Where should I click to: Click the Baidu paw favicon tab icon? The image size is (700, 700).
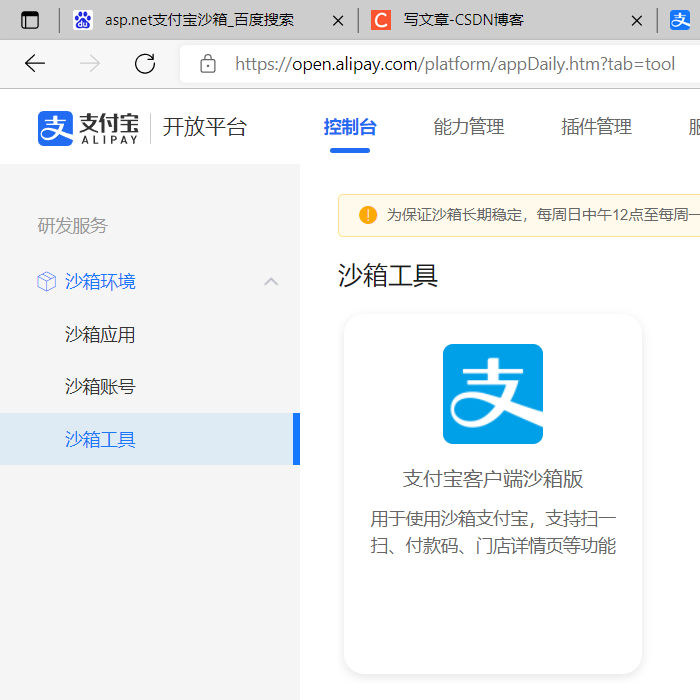click(x=83, y=20)
